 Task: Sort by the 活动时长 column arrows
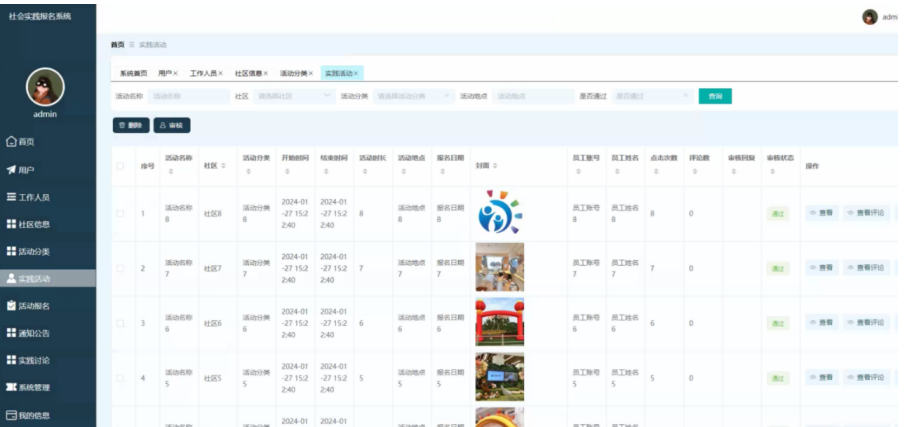tap(365, 172)
